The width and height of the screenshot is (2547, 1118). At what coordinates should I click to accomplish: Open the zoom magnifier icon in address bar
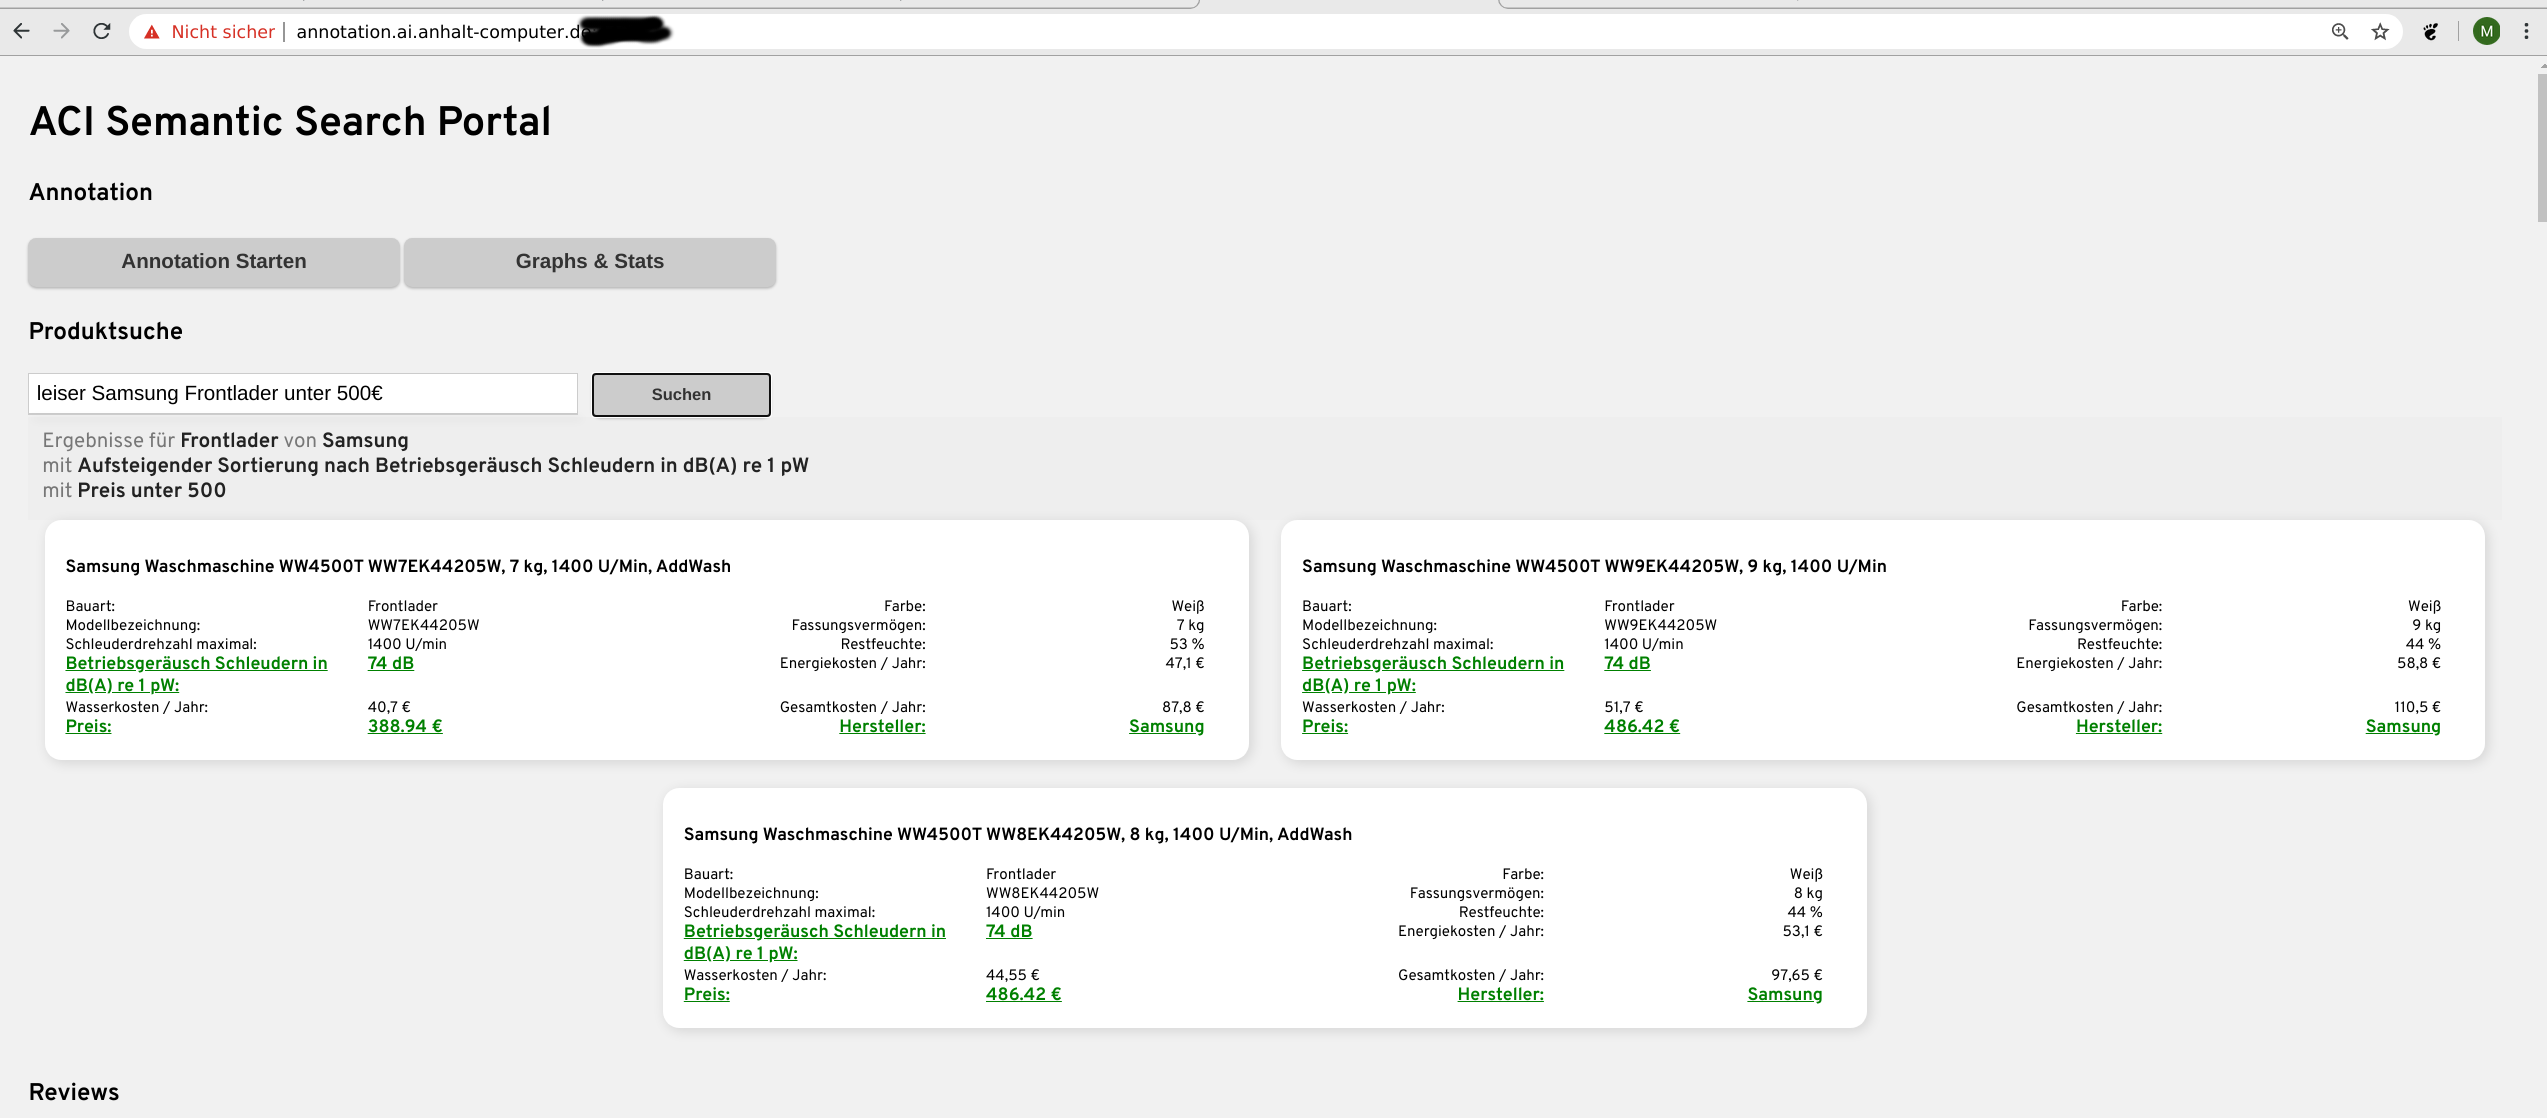(x=2339, y=32)
